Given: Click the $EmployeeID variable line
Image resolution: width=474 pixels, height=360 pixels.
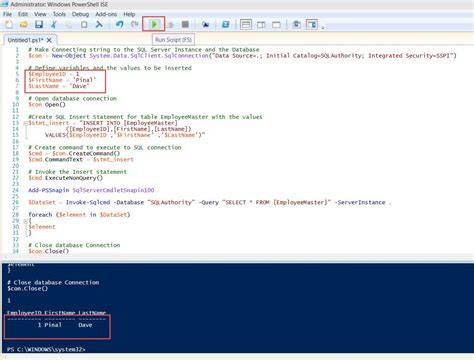Looking at the screenshot, I should pyautogui.click(x=54, y=74).
